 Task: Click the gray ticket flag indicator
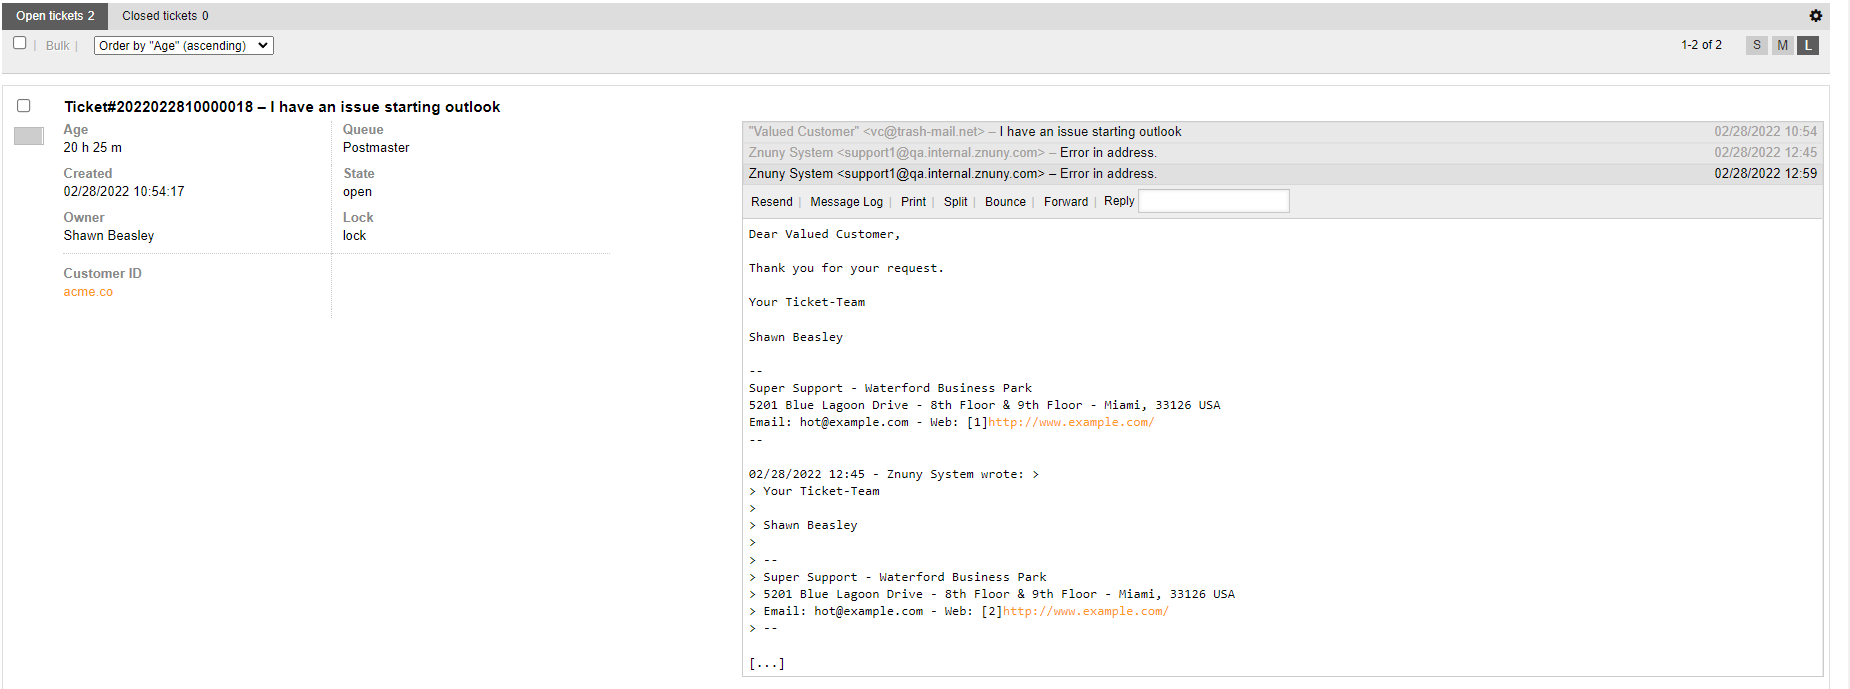29,136
